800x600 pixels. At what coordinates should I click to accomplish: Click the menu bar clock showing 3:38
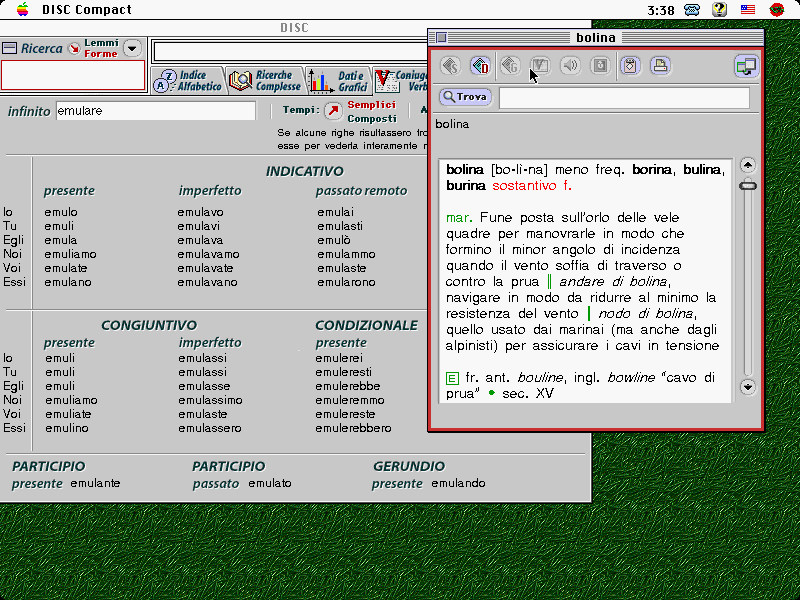(x=661, y=10)
